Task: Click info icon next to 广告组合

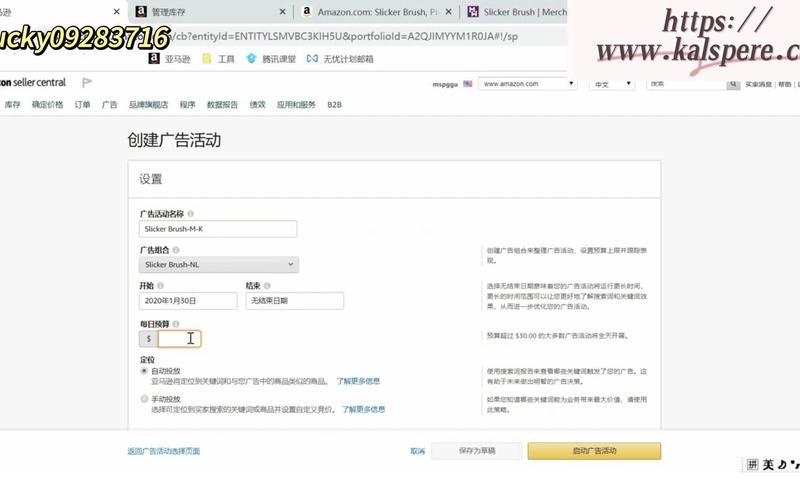Action: 176,250
